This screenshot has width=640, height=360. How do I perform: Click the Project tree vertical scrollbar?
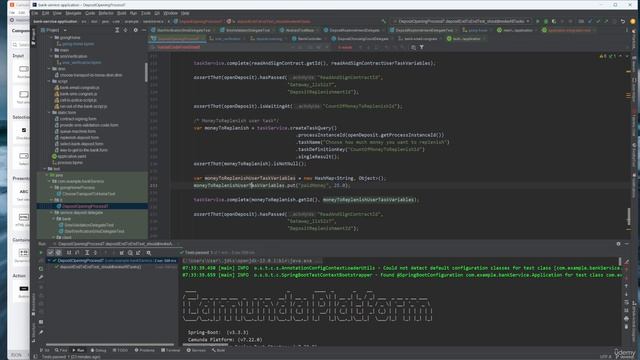(146, 72)
